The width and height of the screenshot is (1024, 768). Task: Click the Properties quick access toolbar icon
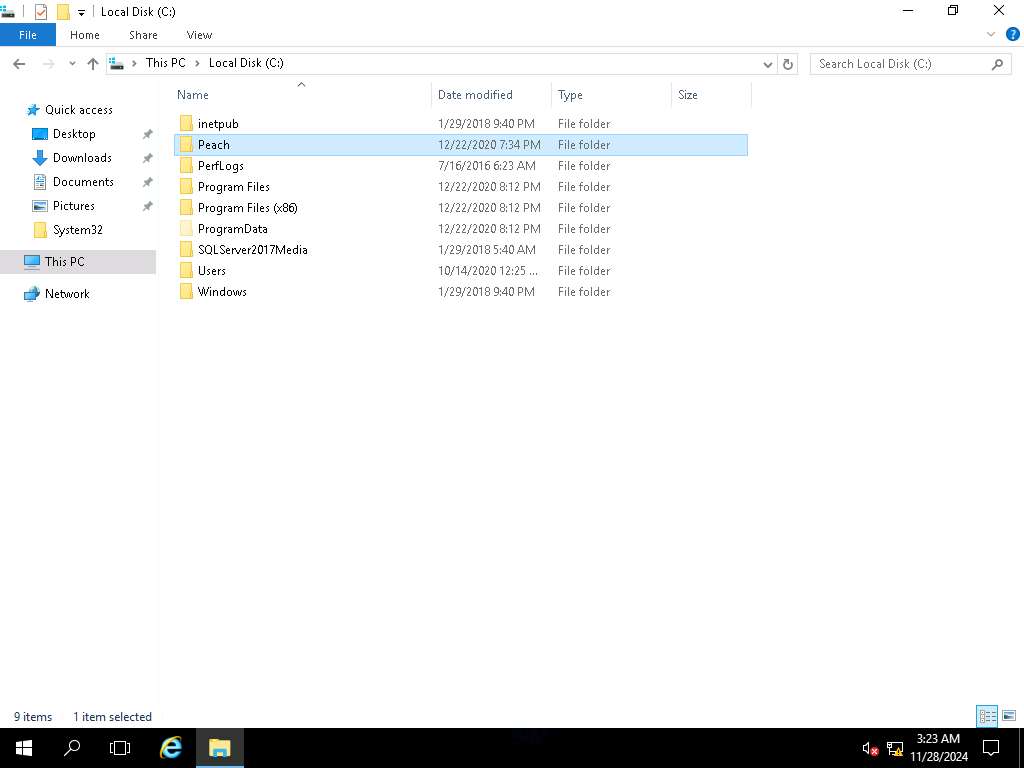tap(41, 12)
